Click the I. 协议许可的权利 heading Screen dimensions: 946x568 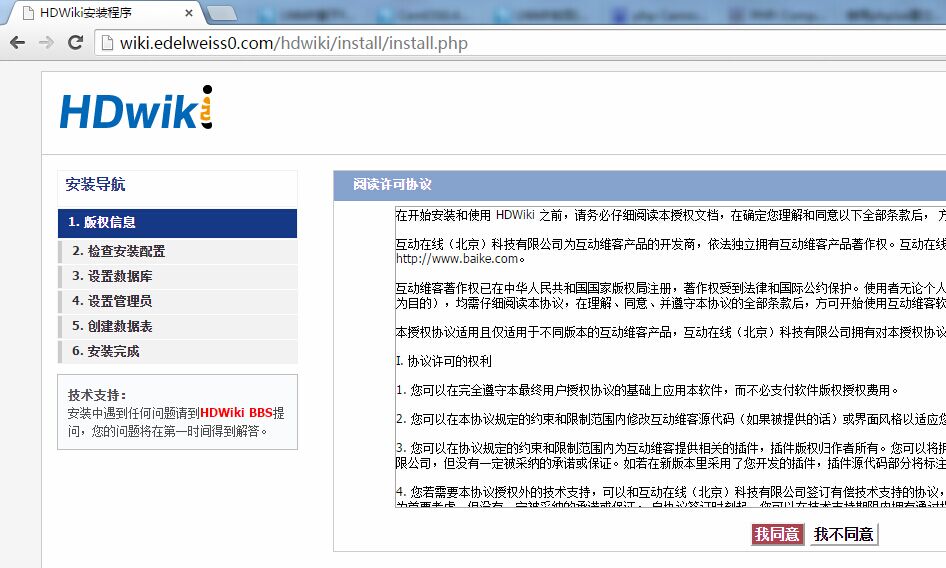[x=443, y=362]
